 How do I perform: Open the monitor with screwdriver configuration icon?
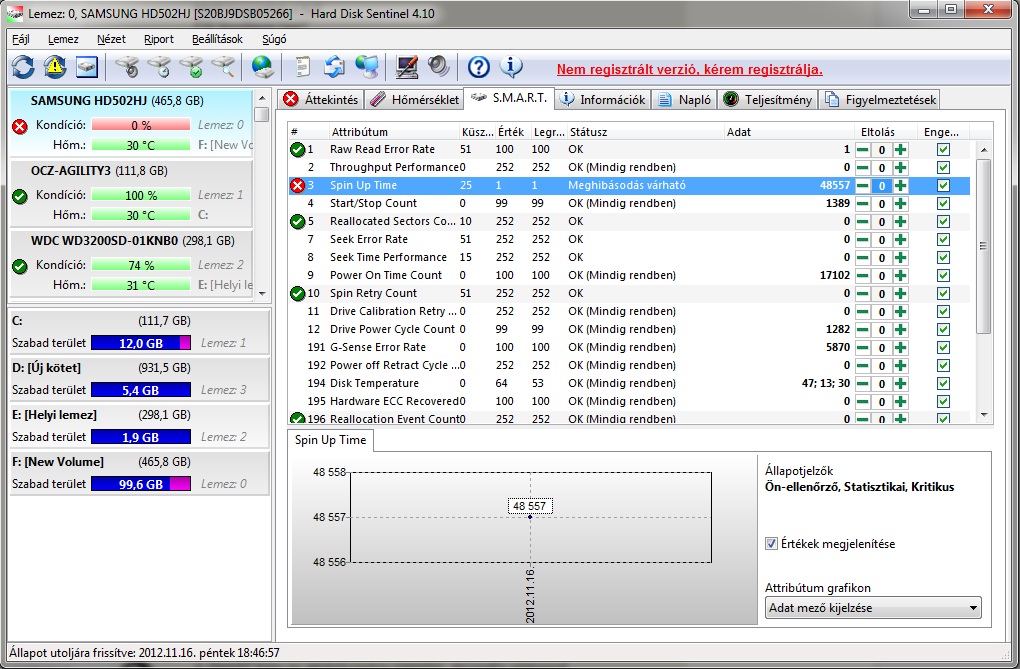click(407, 67)
